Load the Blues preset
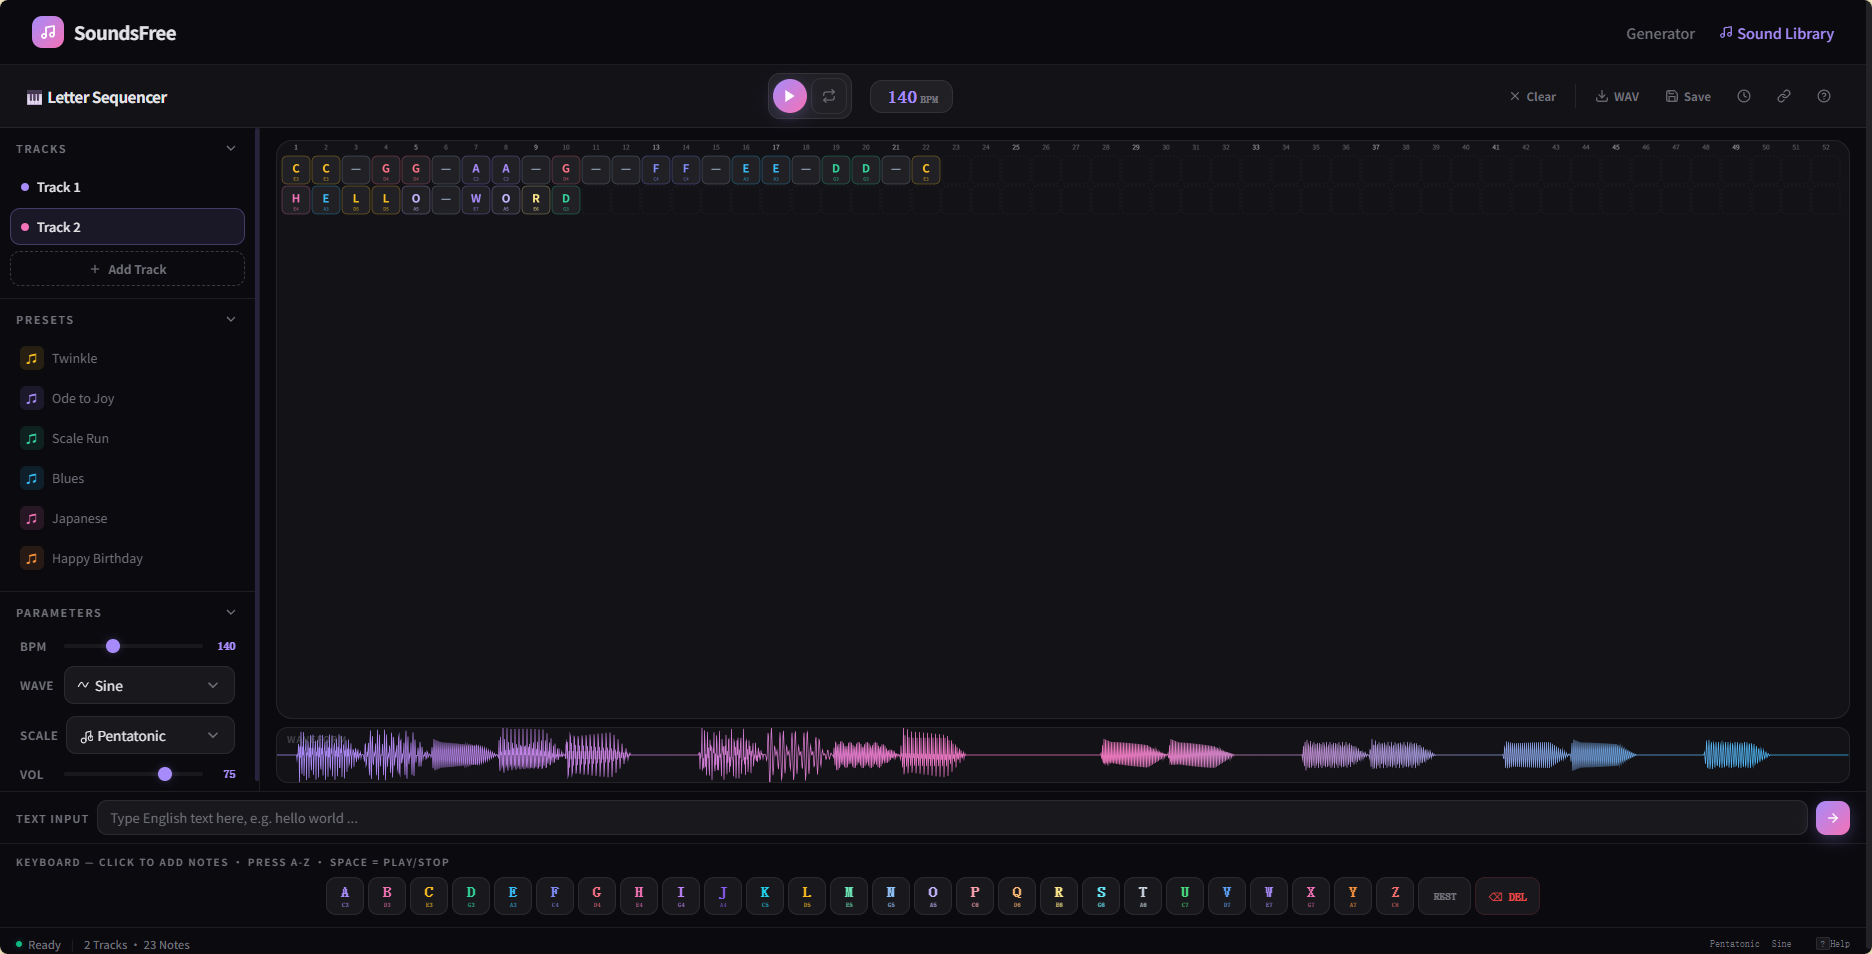This screenshot has width=1872, height=954. coord(127,478)
